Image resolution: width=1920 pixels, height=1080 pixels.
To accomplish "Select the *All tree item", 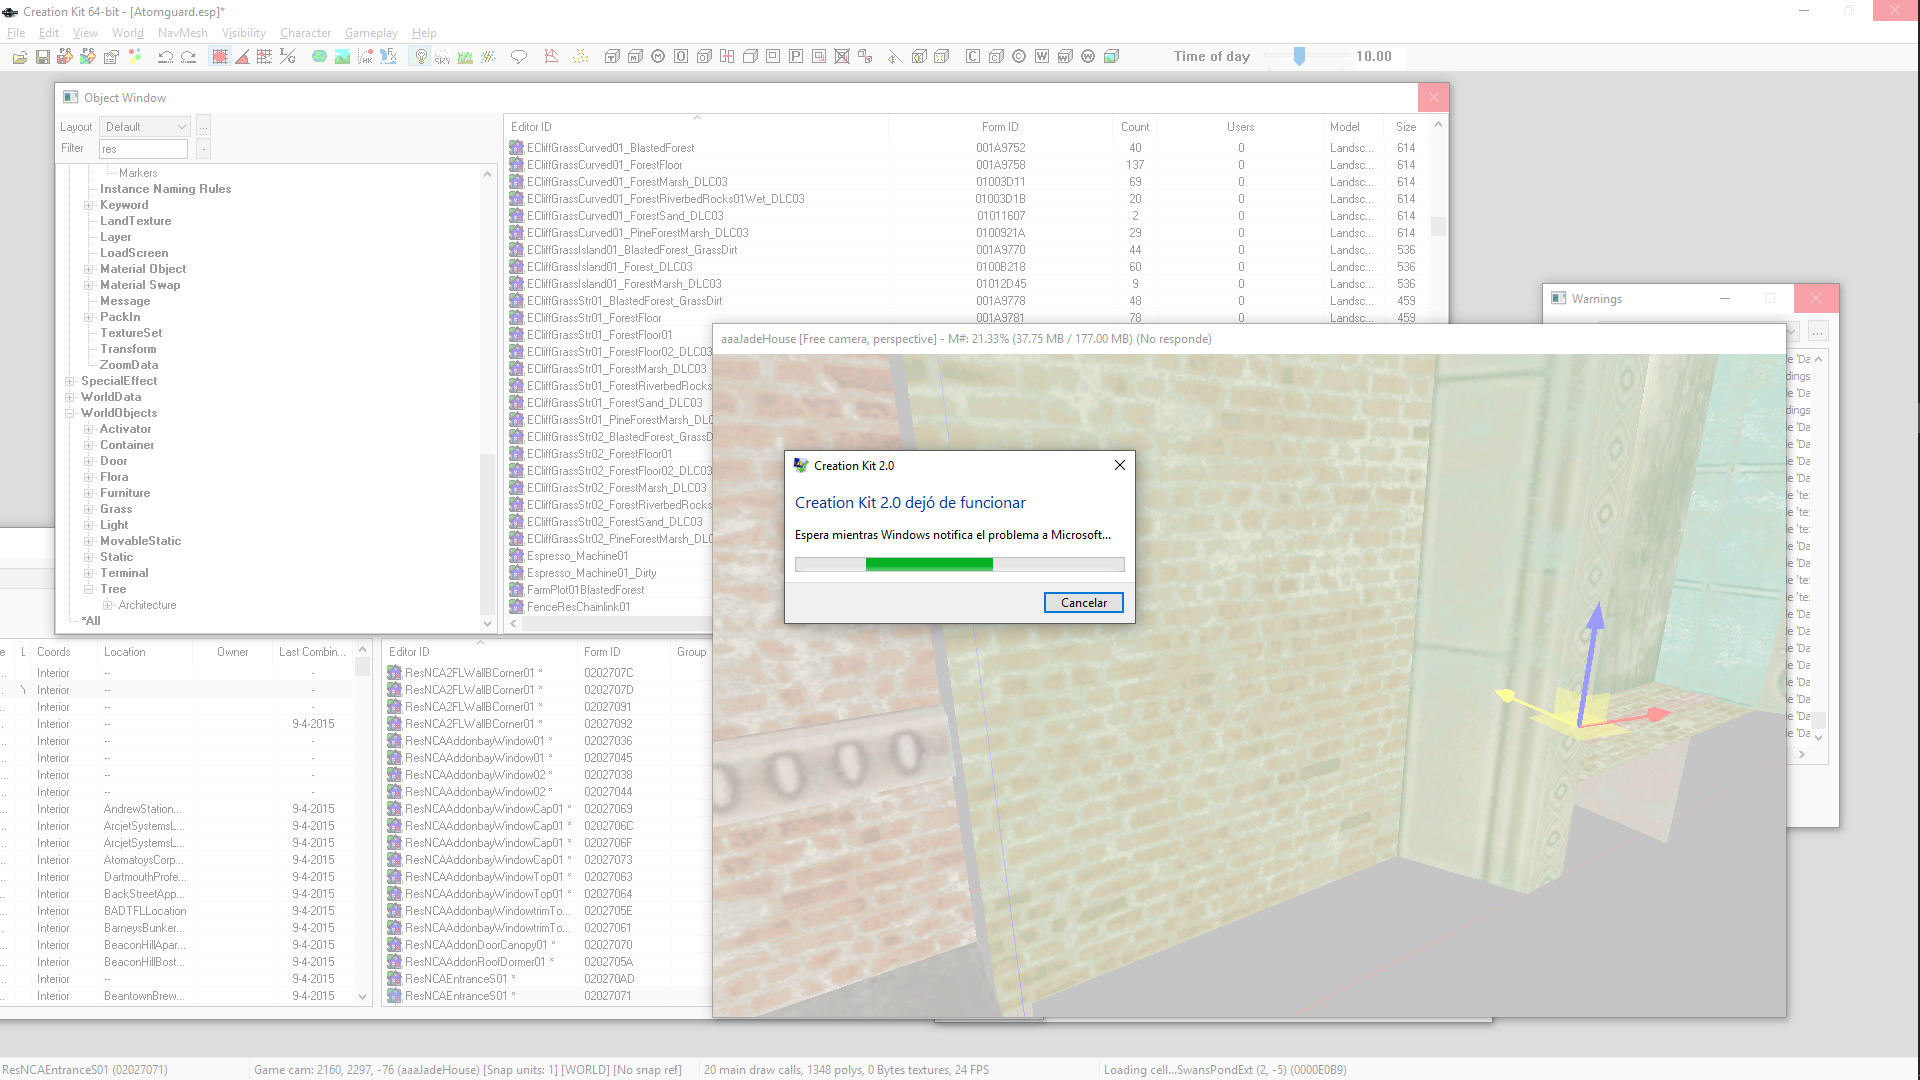I will [91, 621].
